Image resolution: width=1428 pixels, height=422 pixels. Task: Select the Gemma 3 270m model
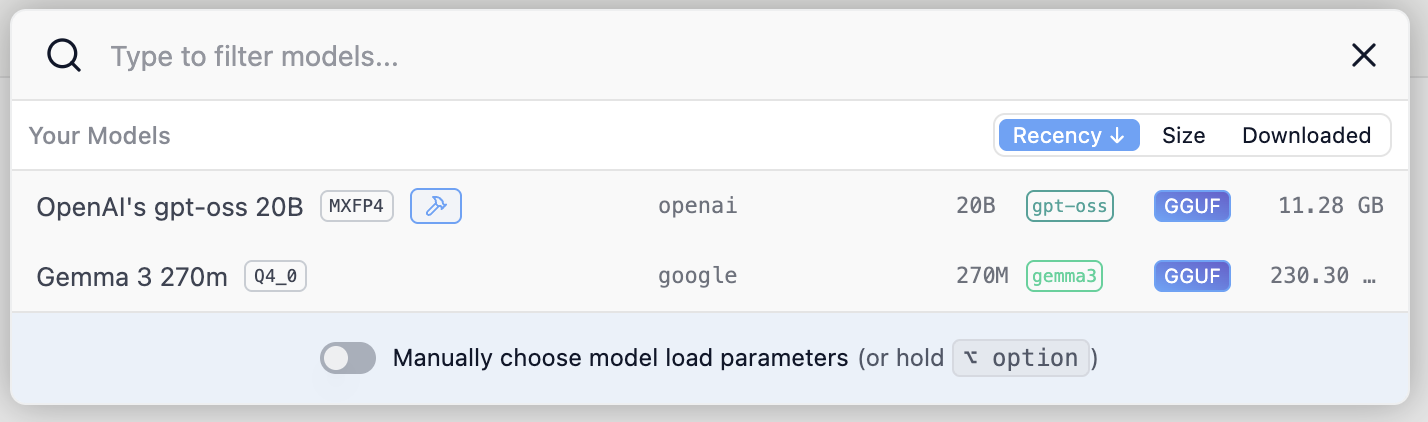tap(132, 276)
